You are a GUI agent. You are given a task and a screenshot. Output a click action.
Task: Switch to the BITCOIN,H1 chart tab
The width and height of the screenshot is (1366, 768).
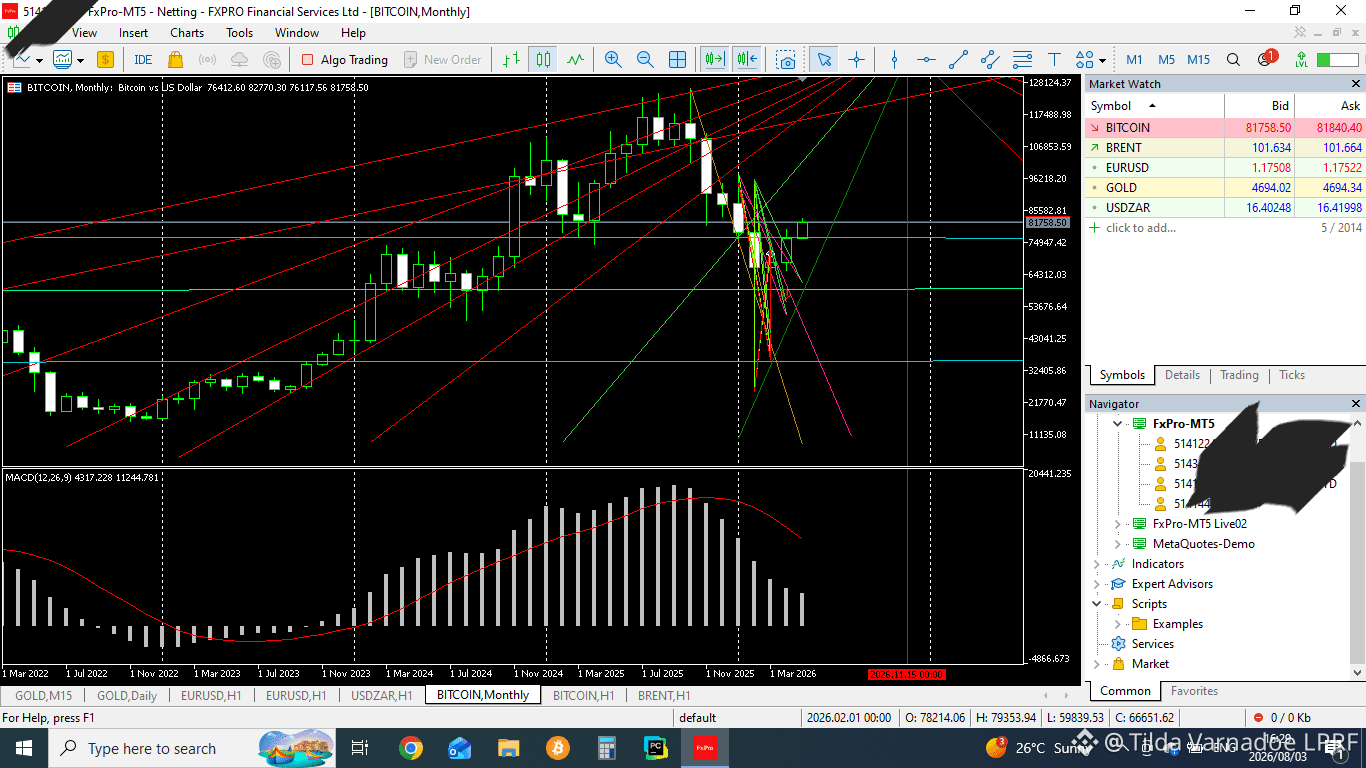tap(583, 695)
